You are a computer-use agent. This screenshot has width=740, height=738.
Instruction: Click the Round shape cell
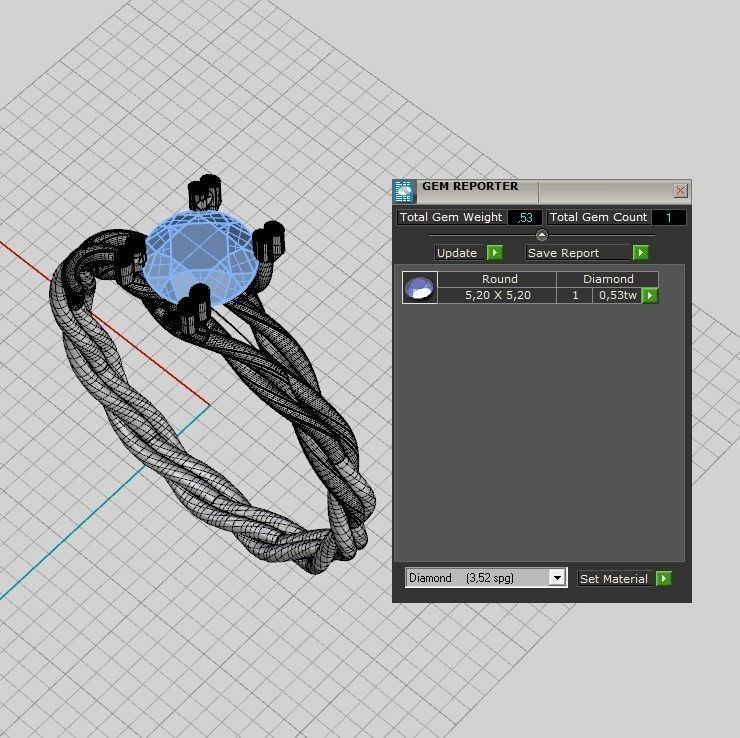coord(497,279)
